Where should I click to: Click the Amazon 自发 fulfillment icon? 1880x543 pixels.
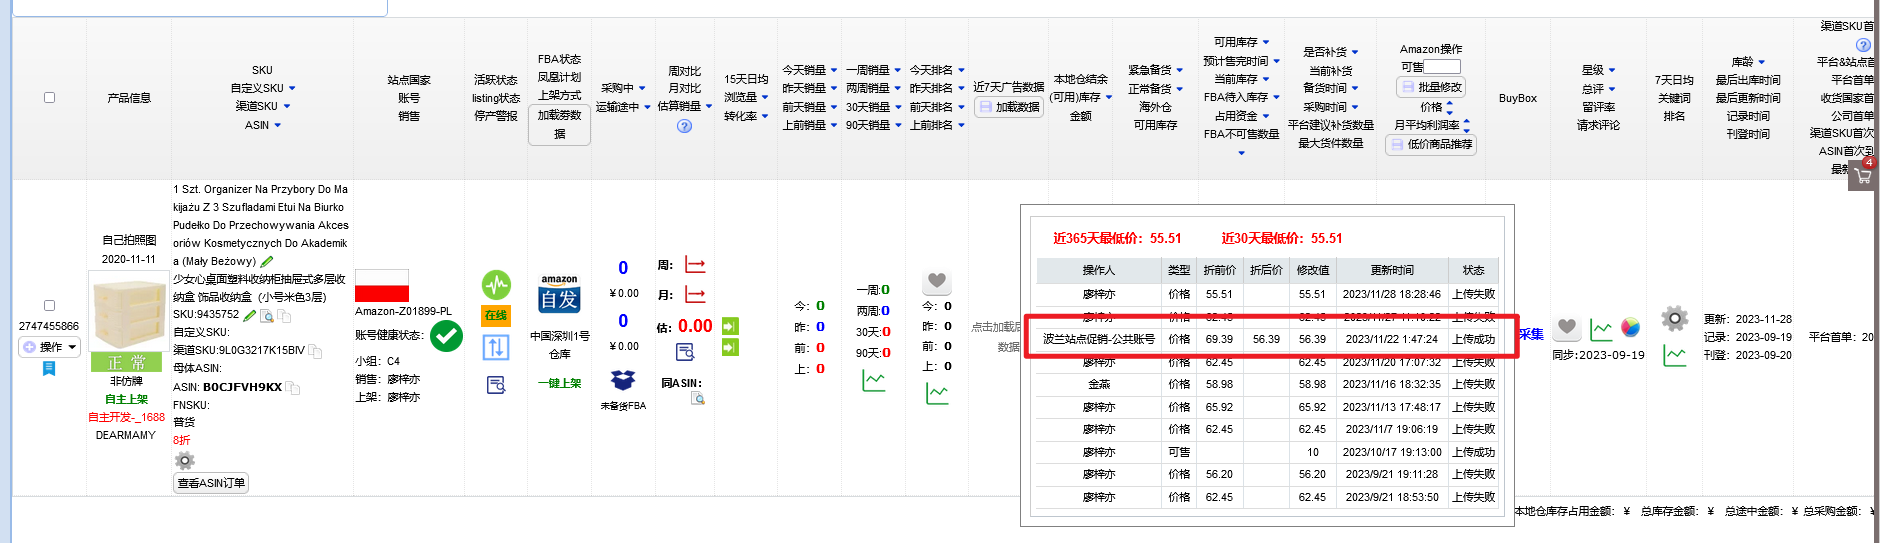[x=559, y=293]
